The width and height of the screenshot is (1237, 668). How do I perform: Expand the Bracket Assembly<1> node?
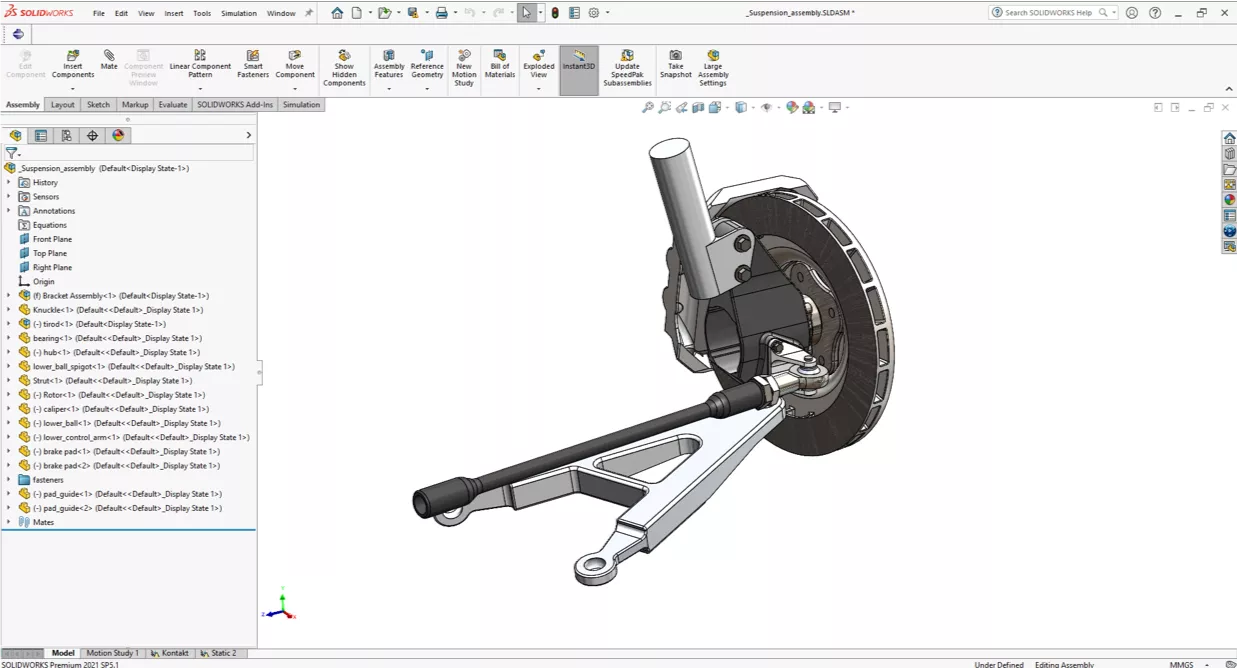[x=8, y=295]
